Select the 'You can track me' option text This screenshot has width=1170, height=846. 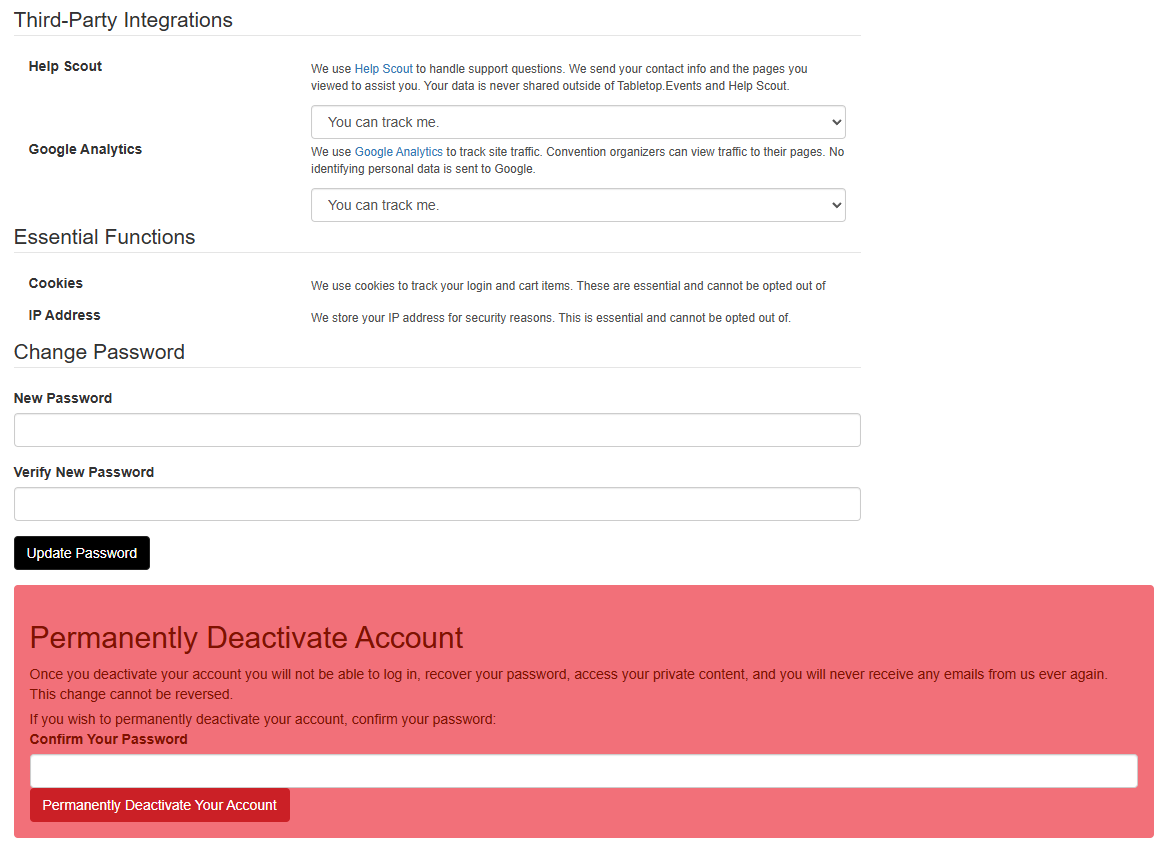(383, 121)
